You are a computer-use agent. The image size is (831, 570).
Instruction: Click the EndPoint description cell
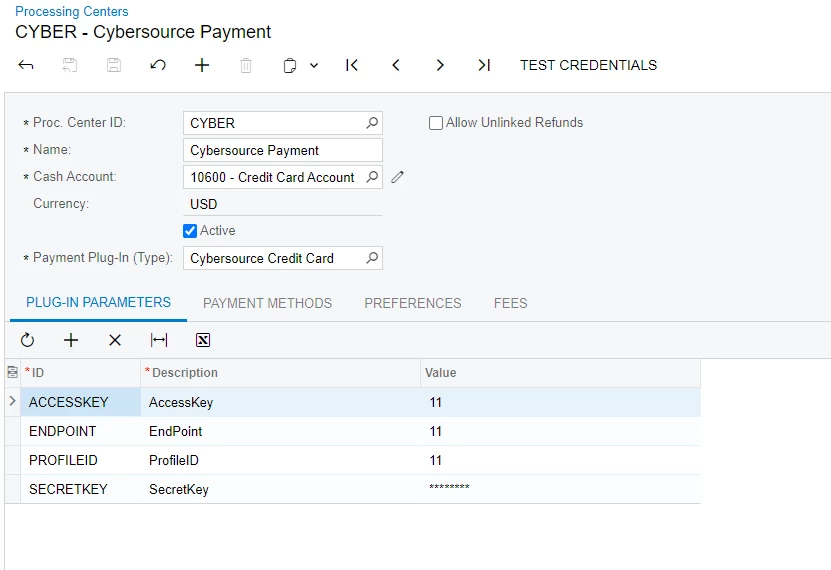[x=280, y=431]
